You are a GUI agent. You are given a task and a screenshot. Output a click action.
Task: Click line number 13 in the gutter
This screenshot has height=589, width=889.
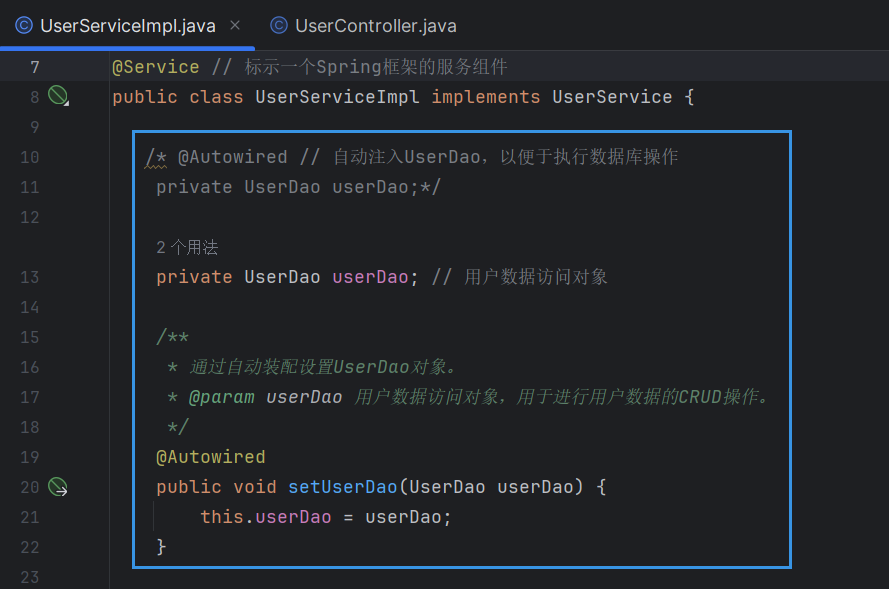[x=29, y=277]
